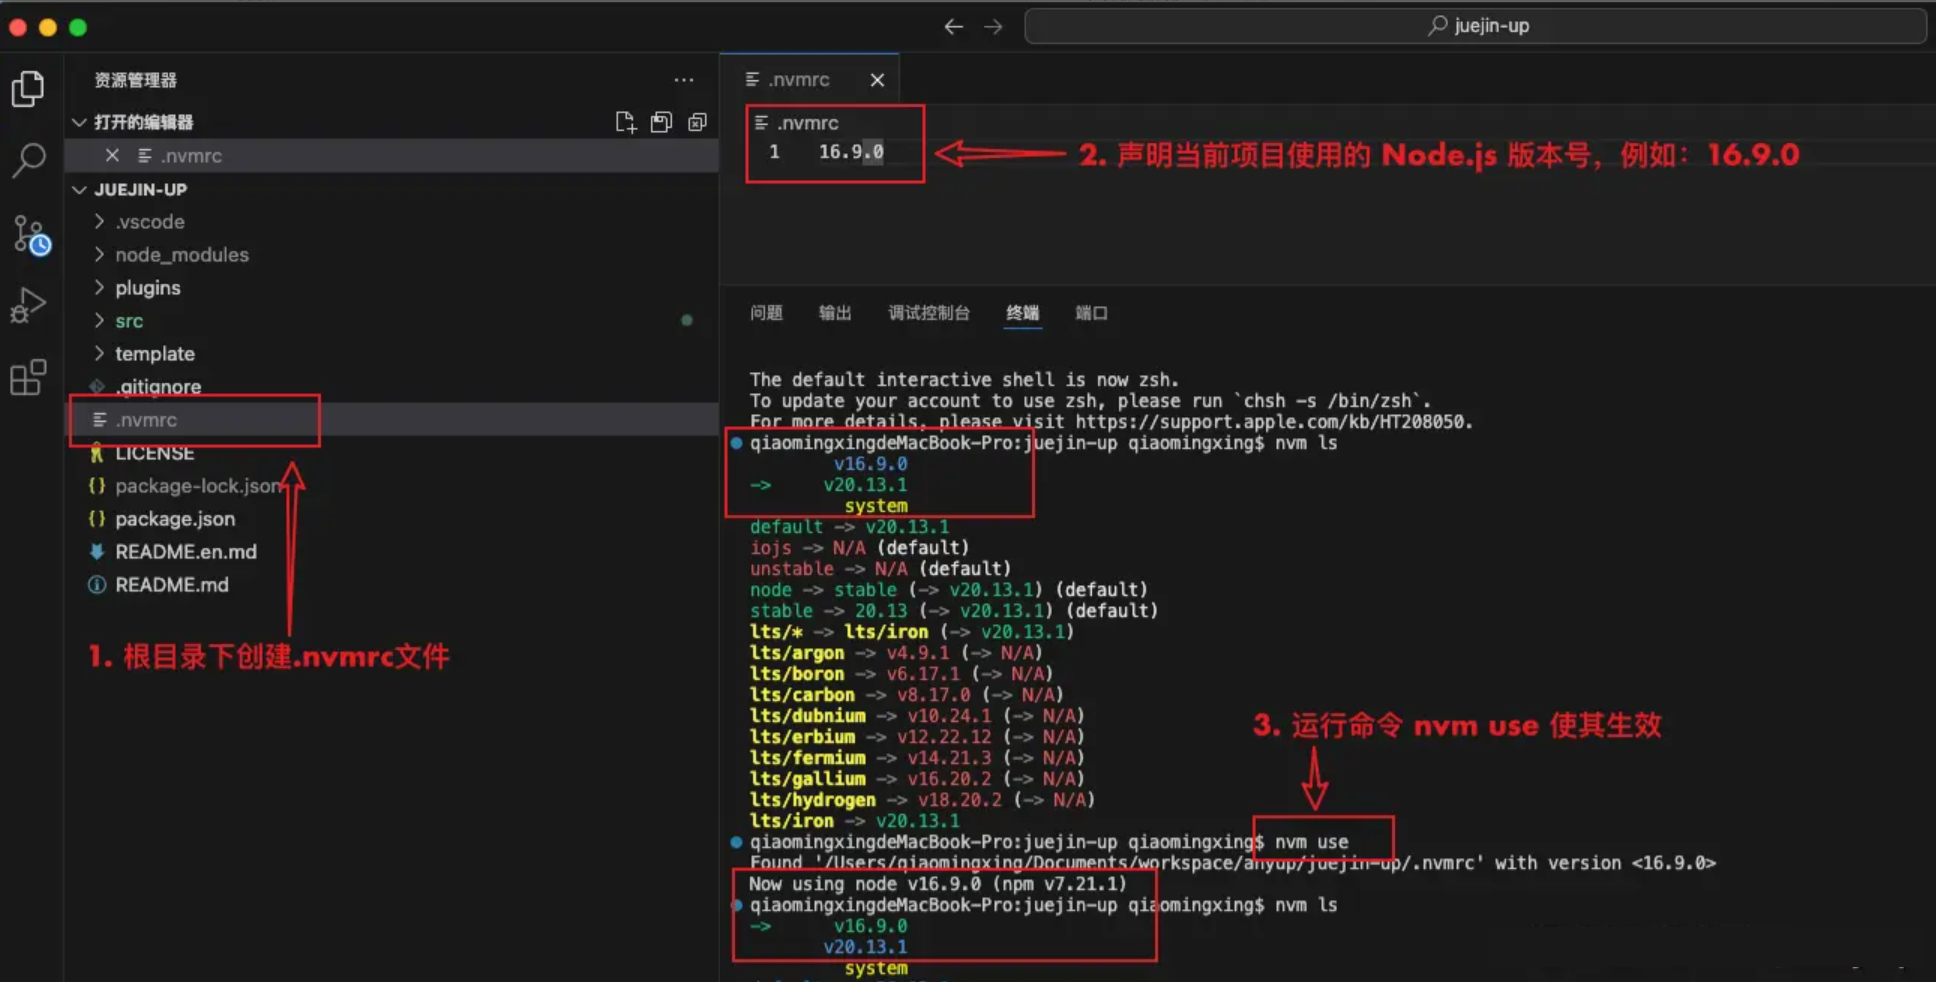Screen dimensions: 1936x982
Task: Click the macOS green fullscreen button
Action: (78, 27)
